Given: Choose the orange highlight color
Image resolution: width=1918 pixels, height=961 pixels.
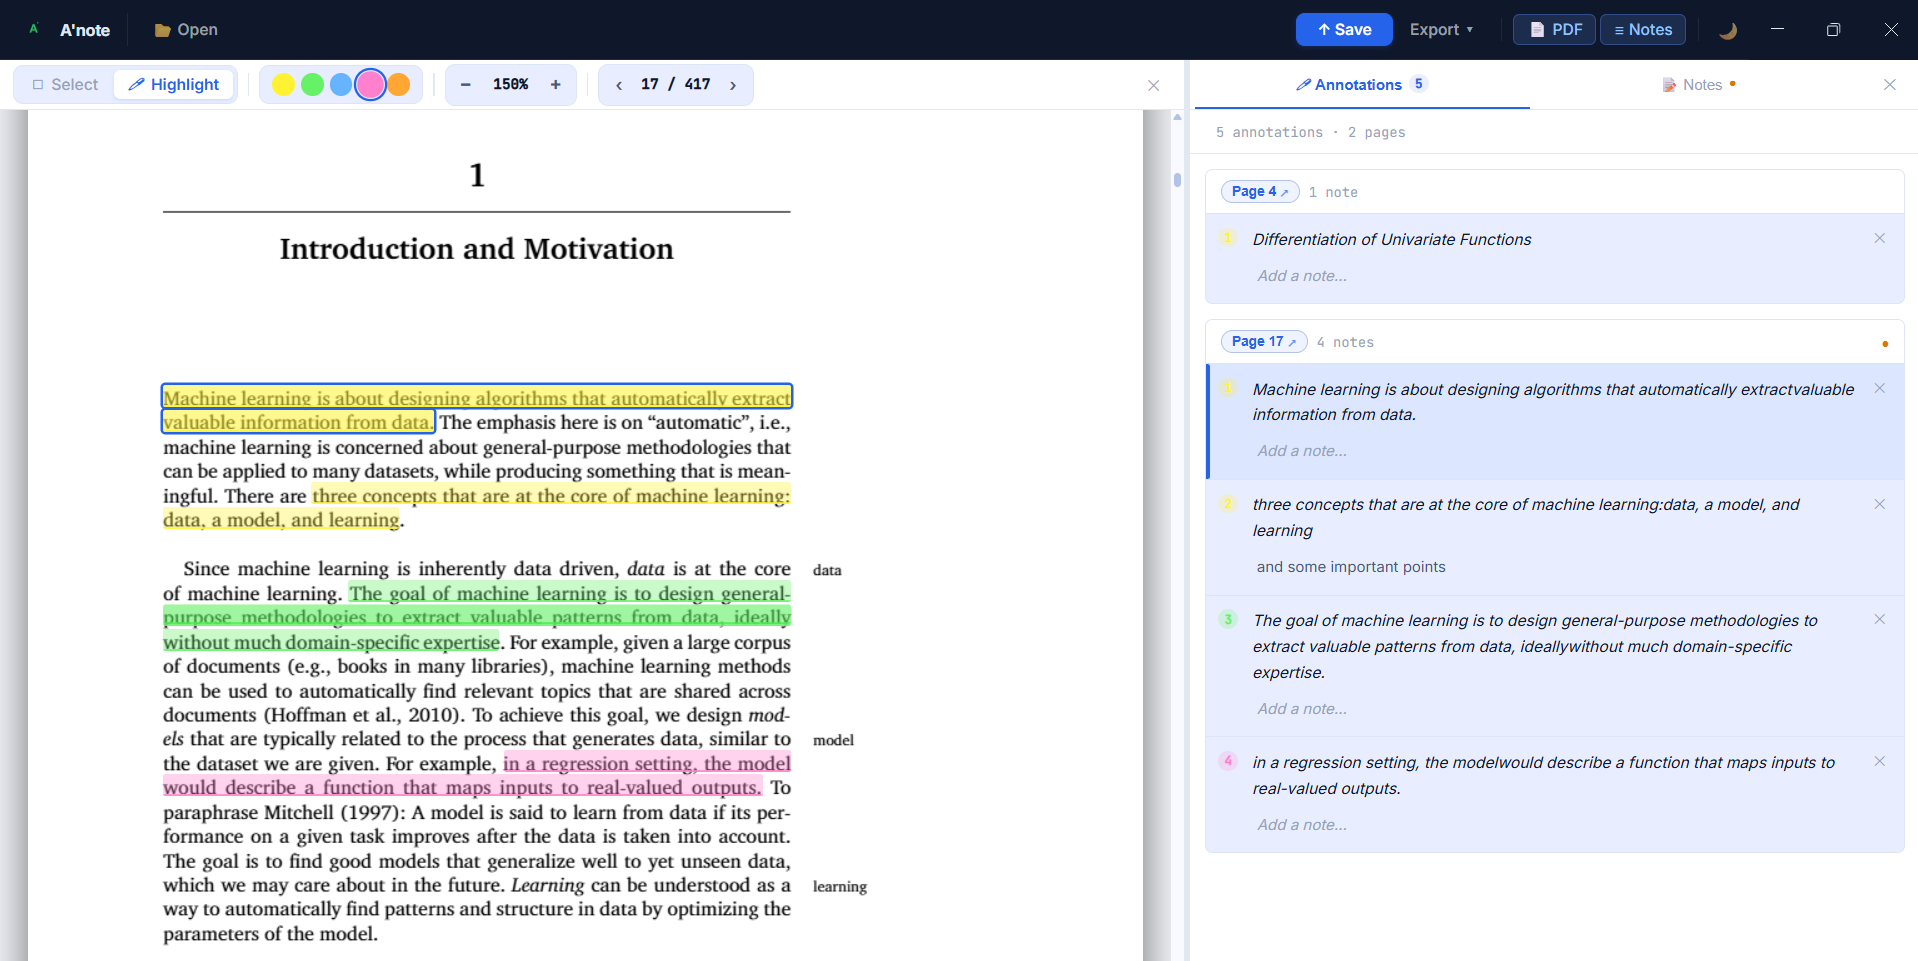Looking at the screenshot, I should [x=399, y=85].
